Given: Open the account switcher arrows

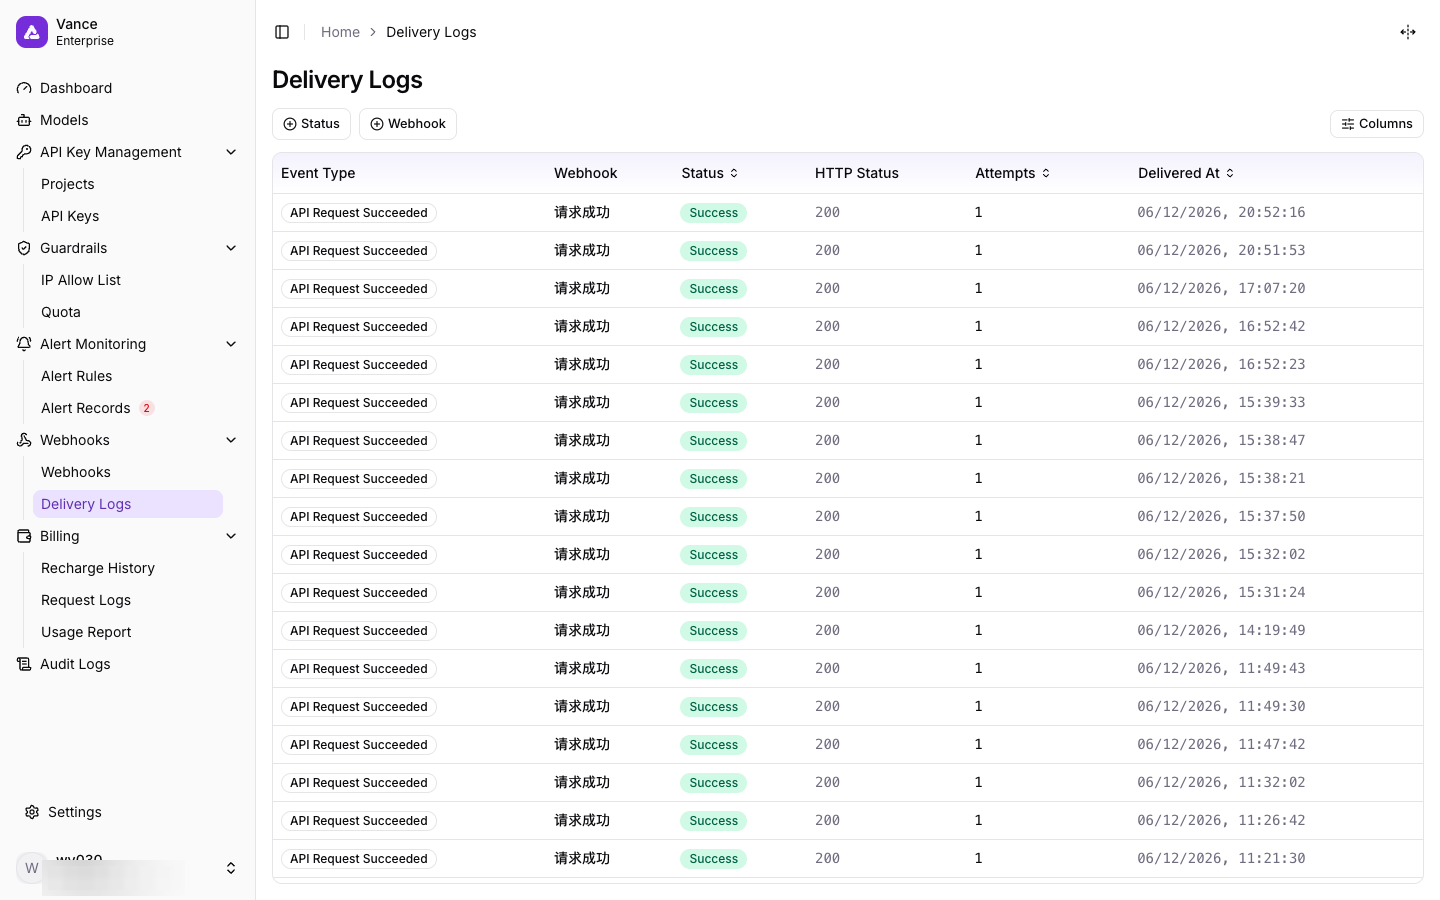Looking at the screenshot, I should click(x=231, y=868).
